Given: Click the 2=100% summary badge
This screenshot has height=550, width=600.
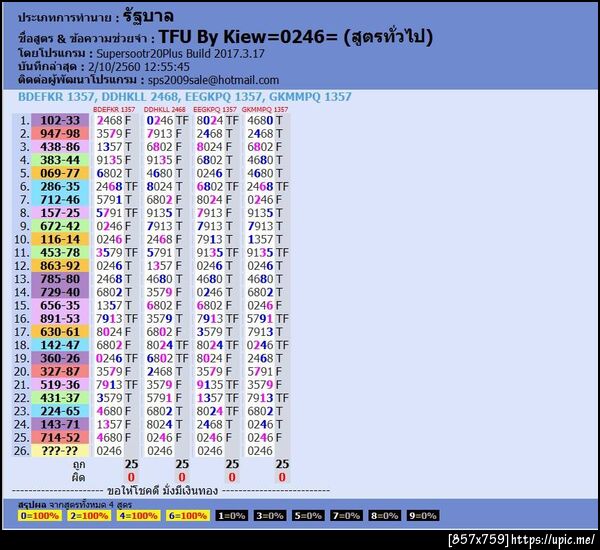Looking at the screenshot, I should [x=89, y=516].
